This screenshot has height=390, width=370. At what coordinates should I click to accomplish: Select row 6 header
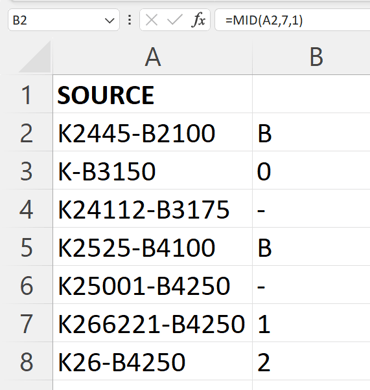26,285
